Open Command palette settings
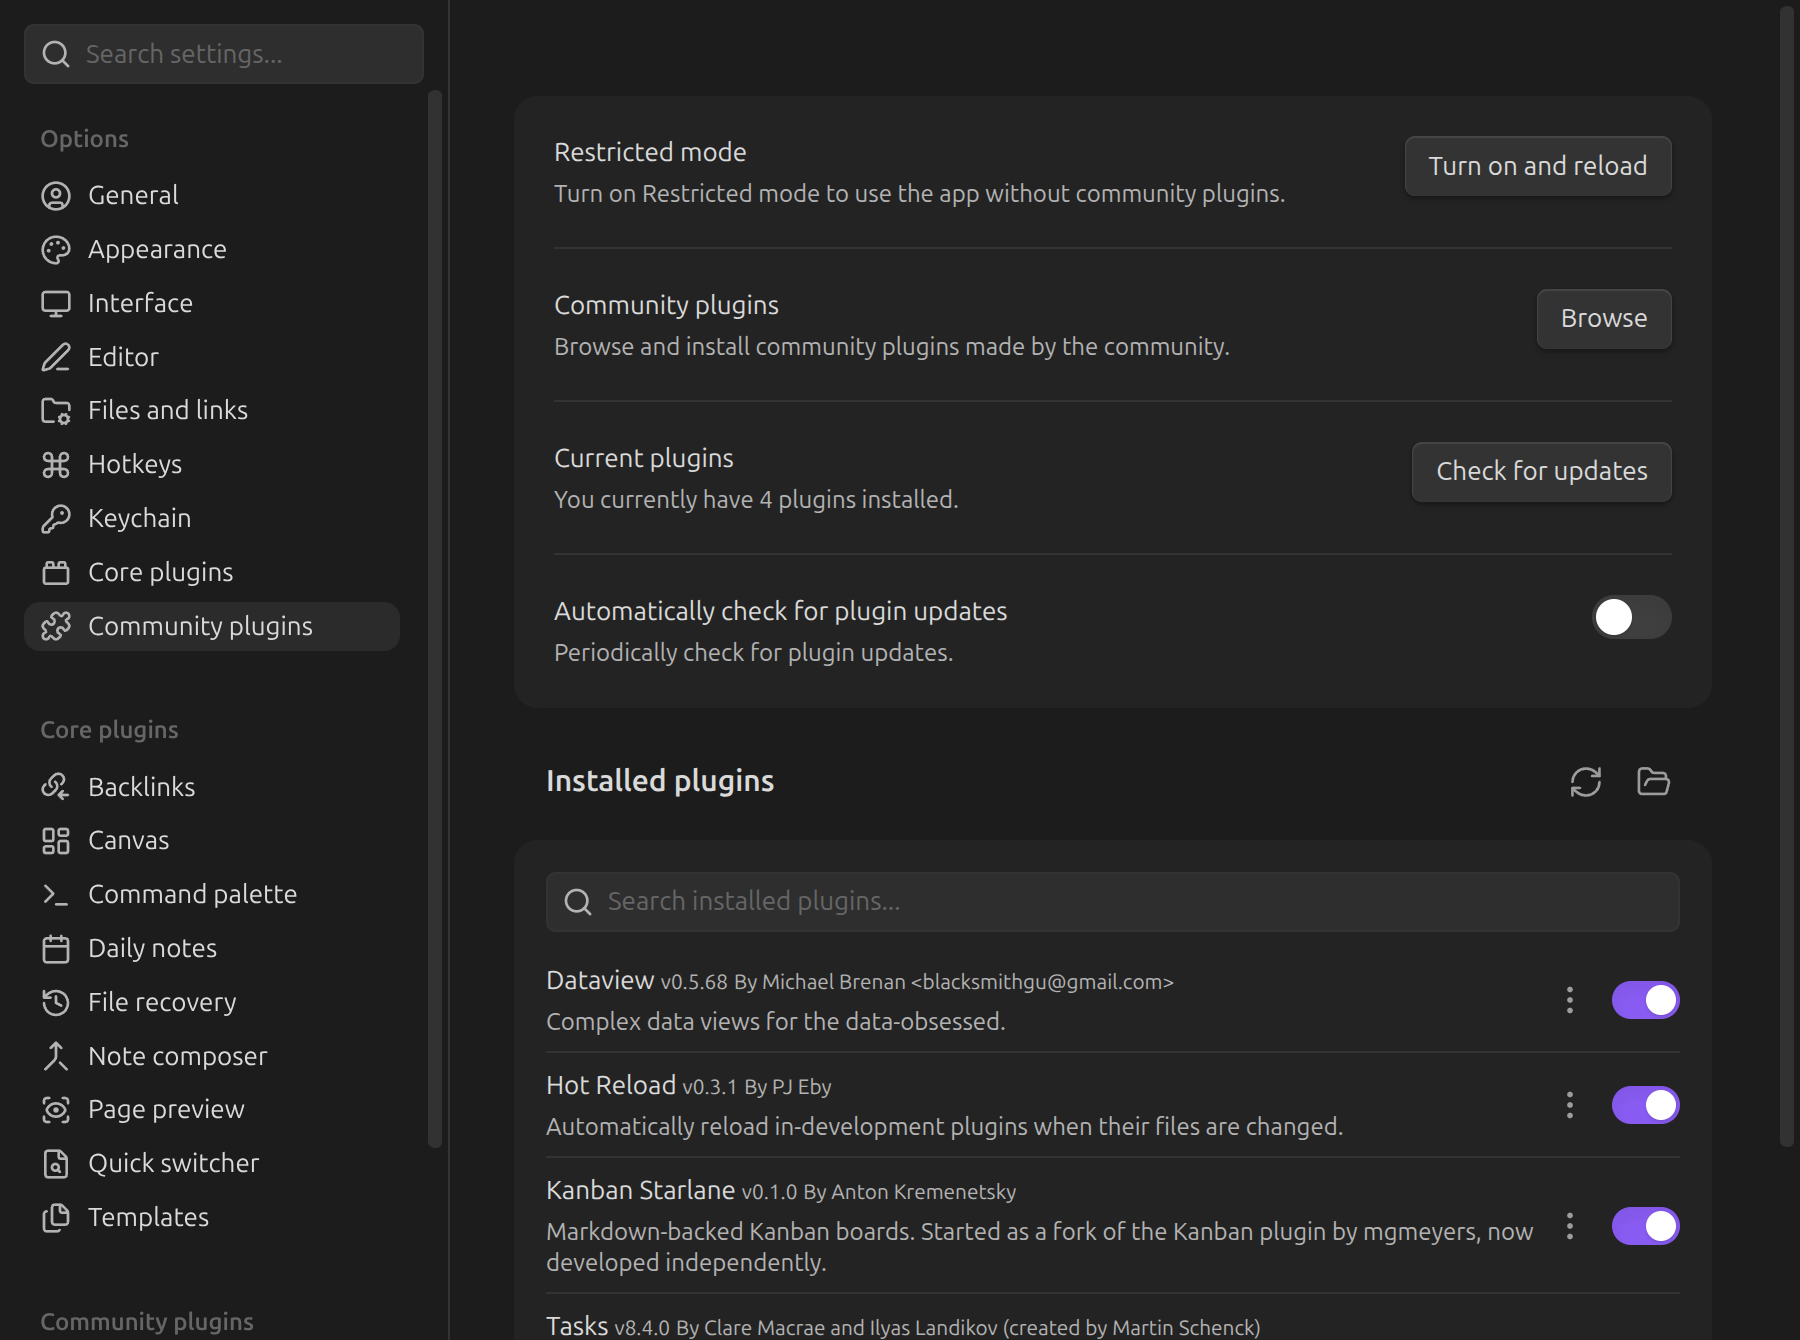The width and height of the screenshot is (1800, 1340). (x=212, y=894)
